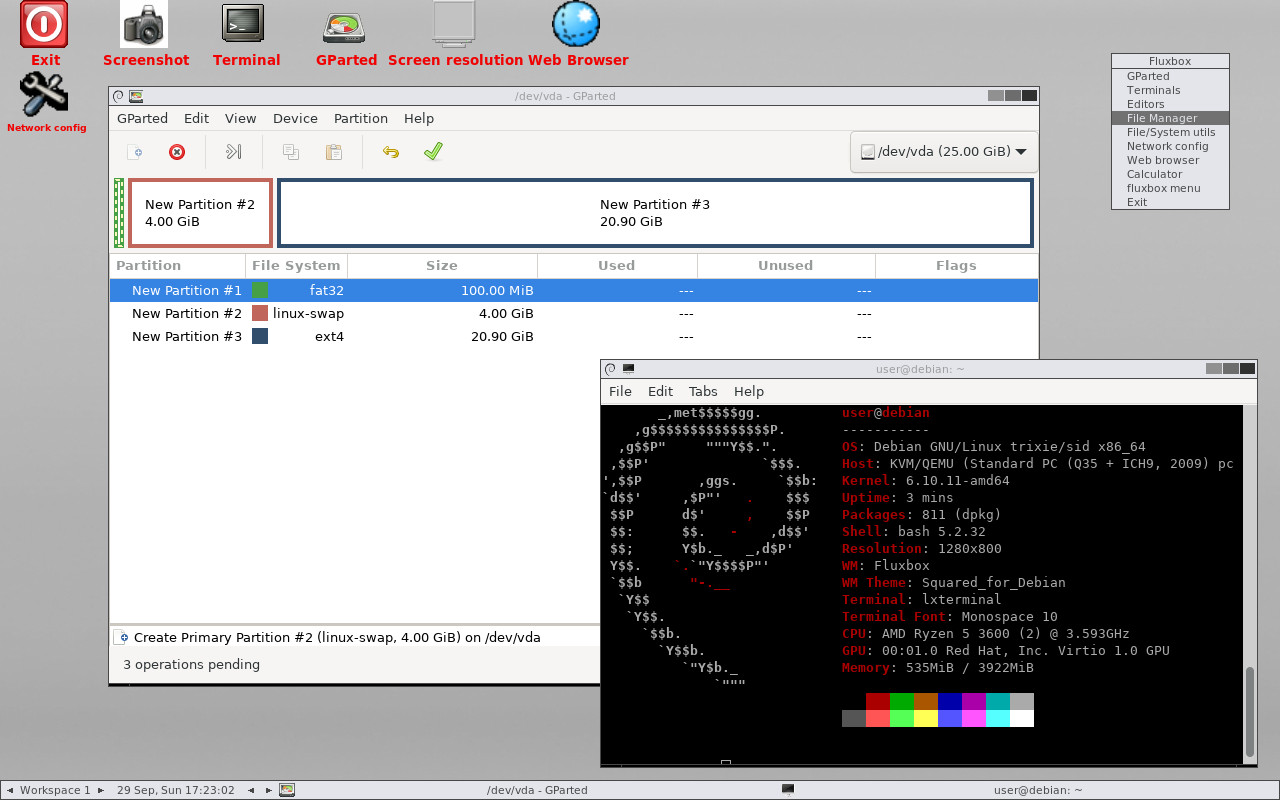
Task: Open Terminals in the Fluxbox menu
Action: pyautogui.click(x=1170, y=90)
